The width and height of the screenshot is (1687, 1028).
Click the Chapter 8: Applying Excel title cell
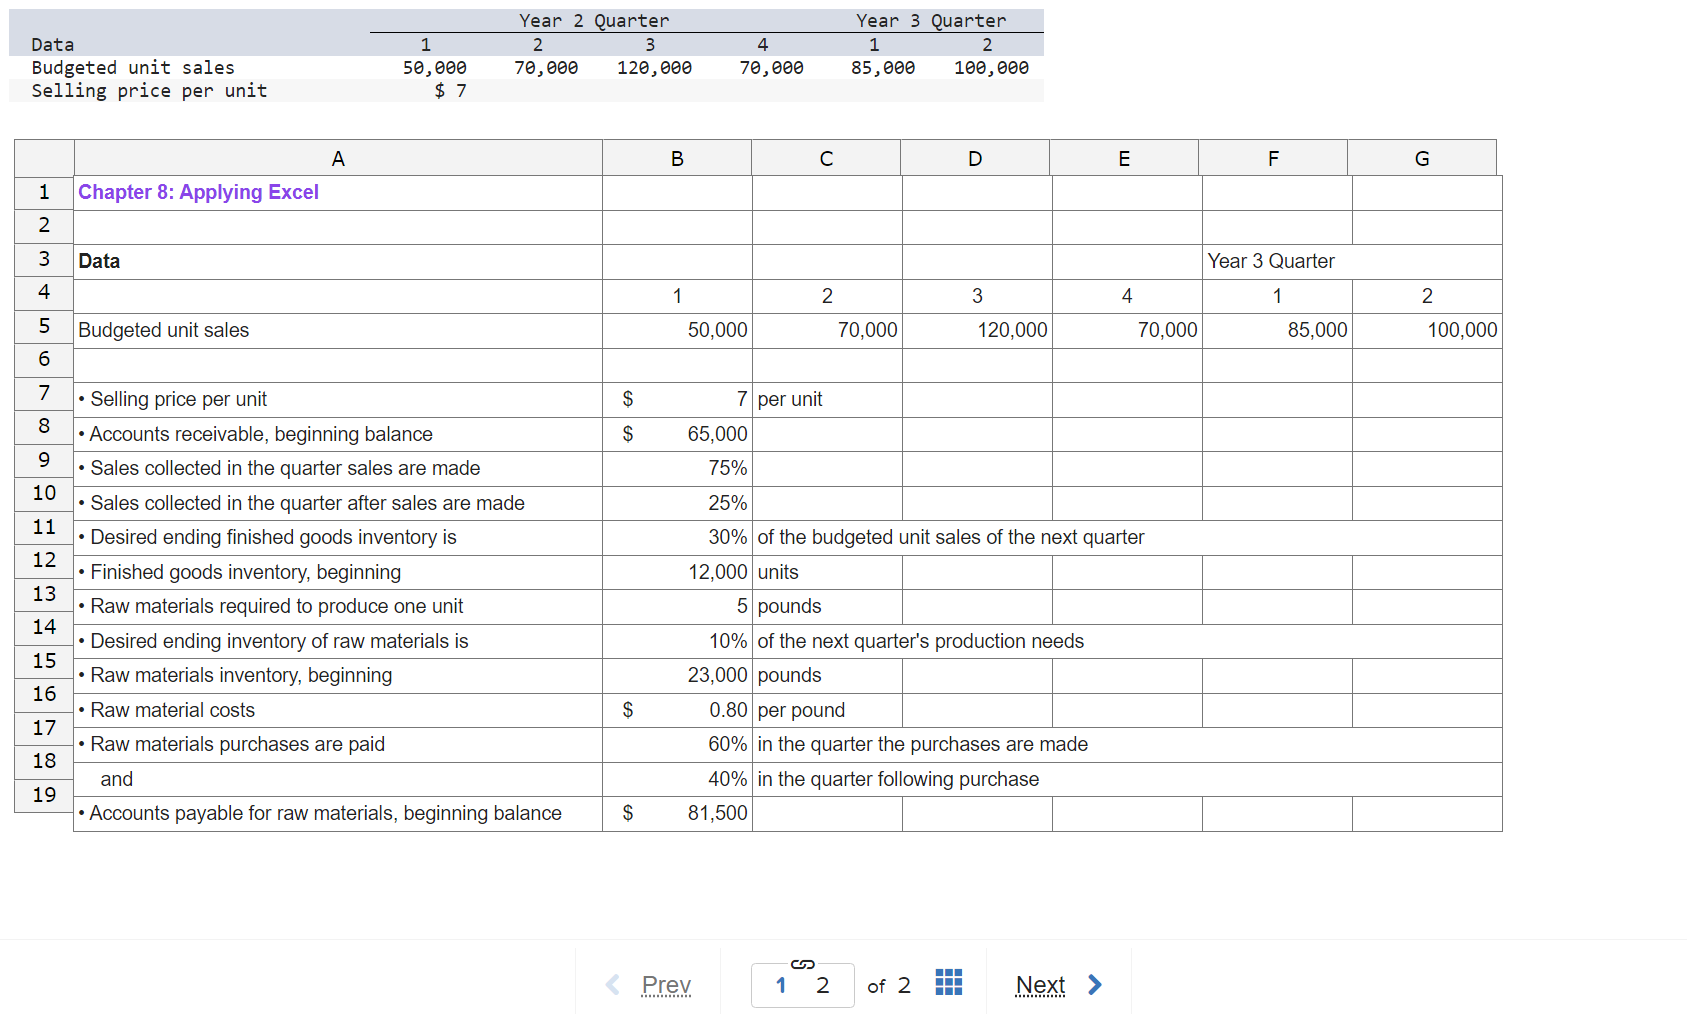tap(198, 192)
